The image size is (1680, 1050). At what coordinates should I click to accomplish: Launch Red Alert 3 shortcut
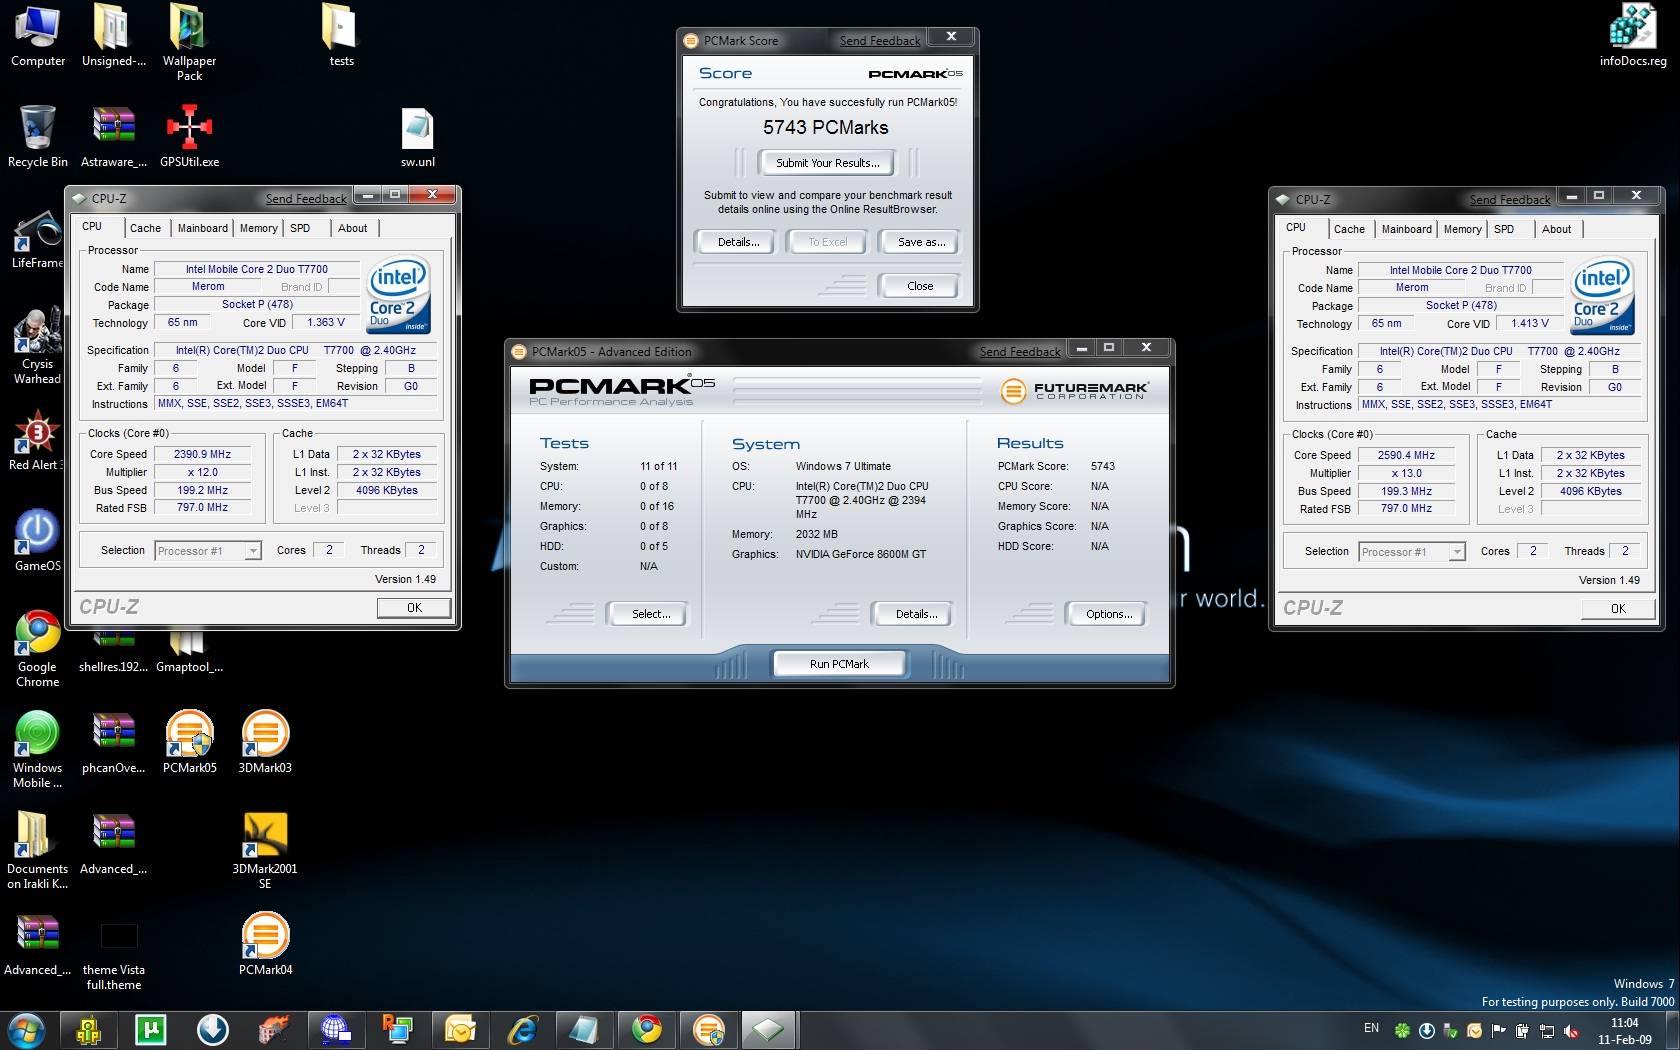37,440
